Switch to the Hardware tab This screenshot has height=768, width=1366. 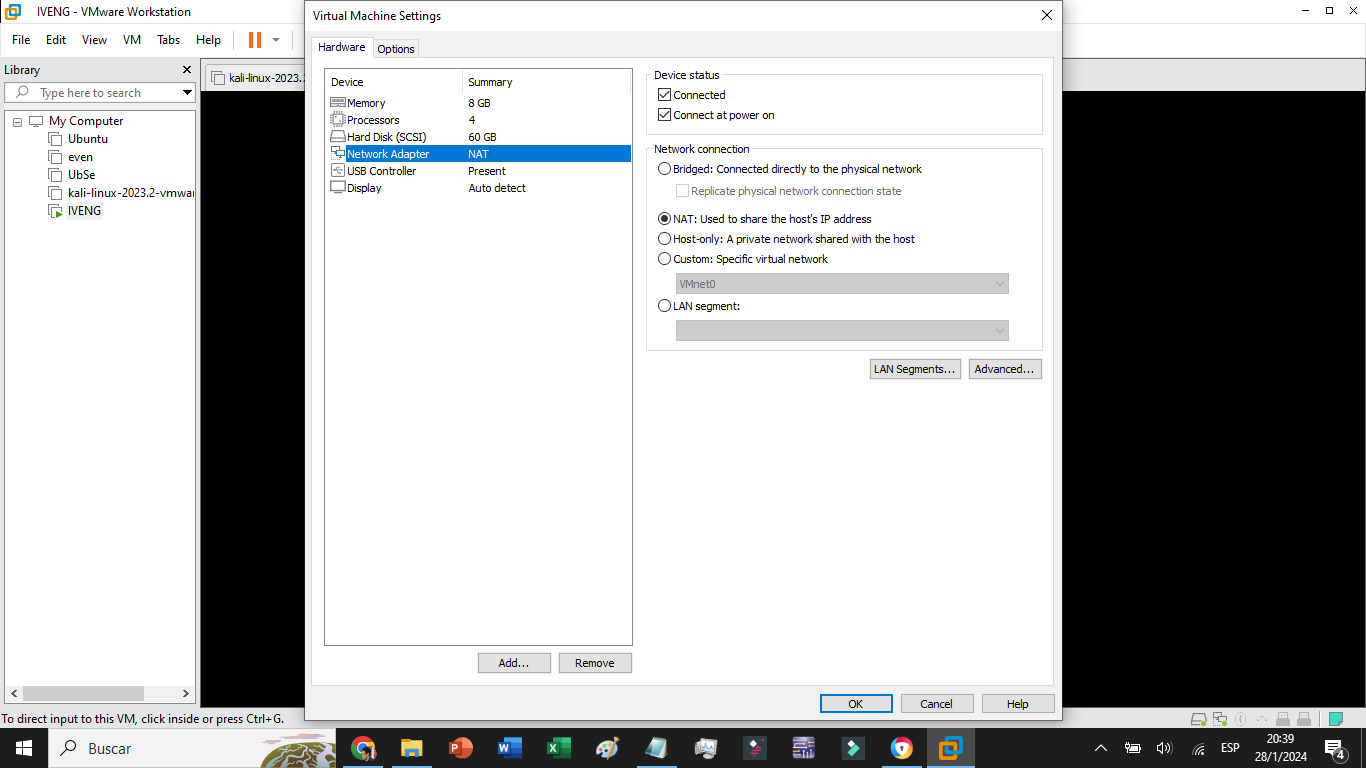pos(342,47)
